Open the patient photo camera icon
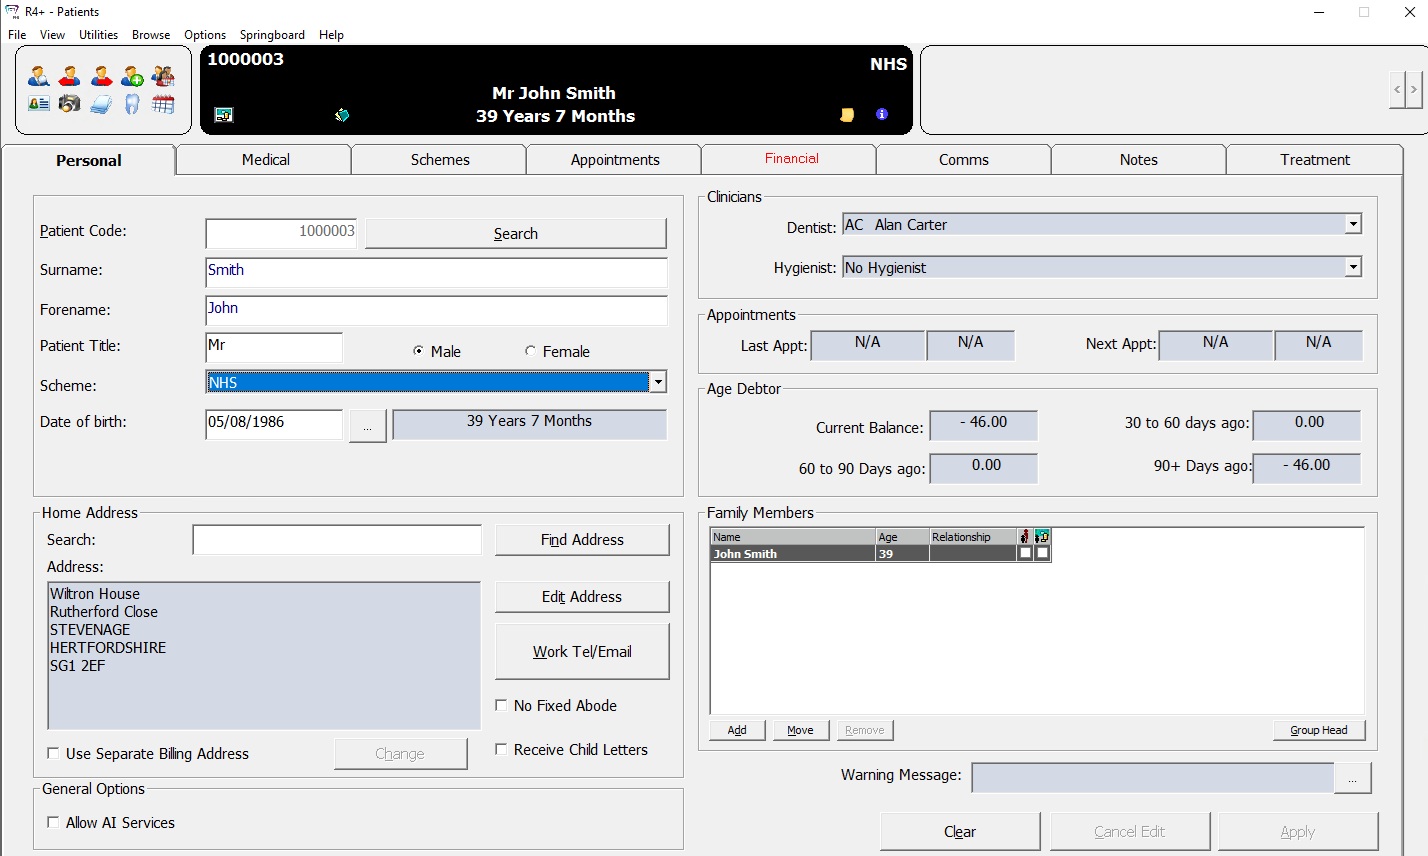 69,104
